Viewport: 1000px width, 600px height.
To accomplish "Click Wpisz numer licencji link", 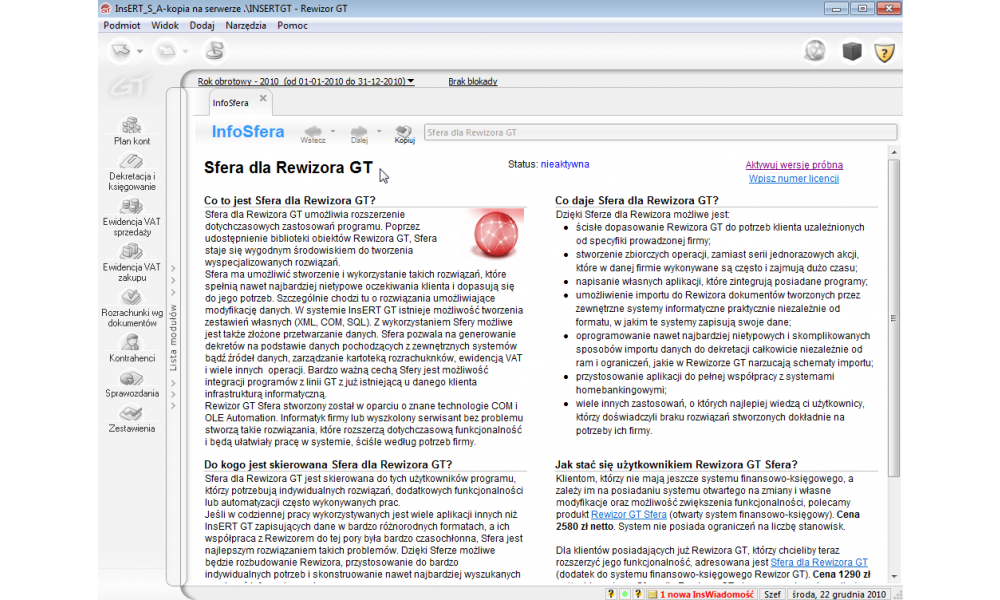I will (x=794, y=179).
